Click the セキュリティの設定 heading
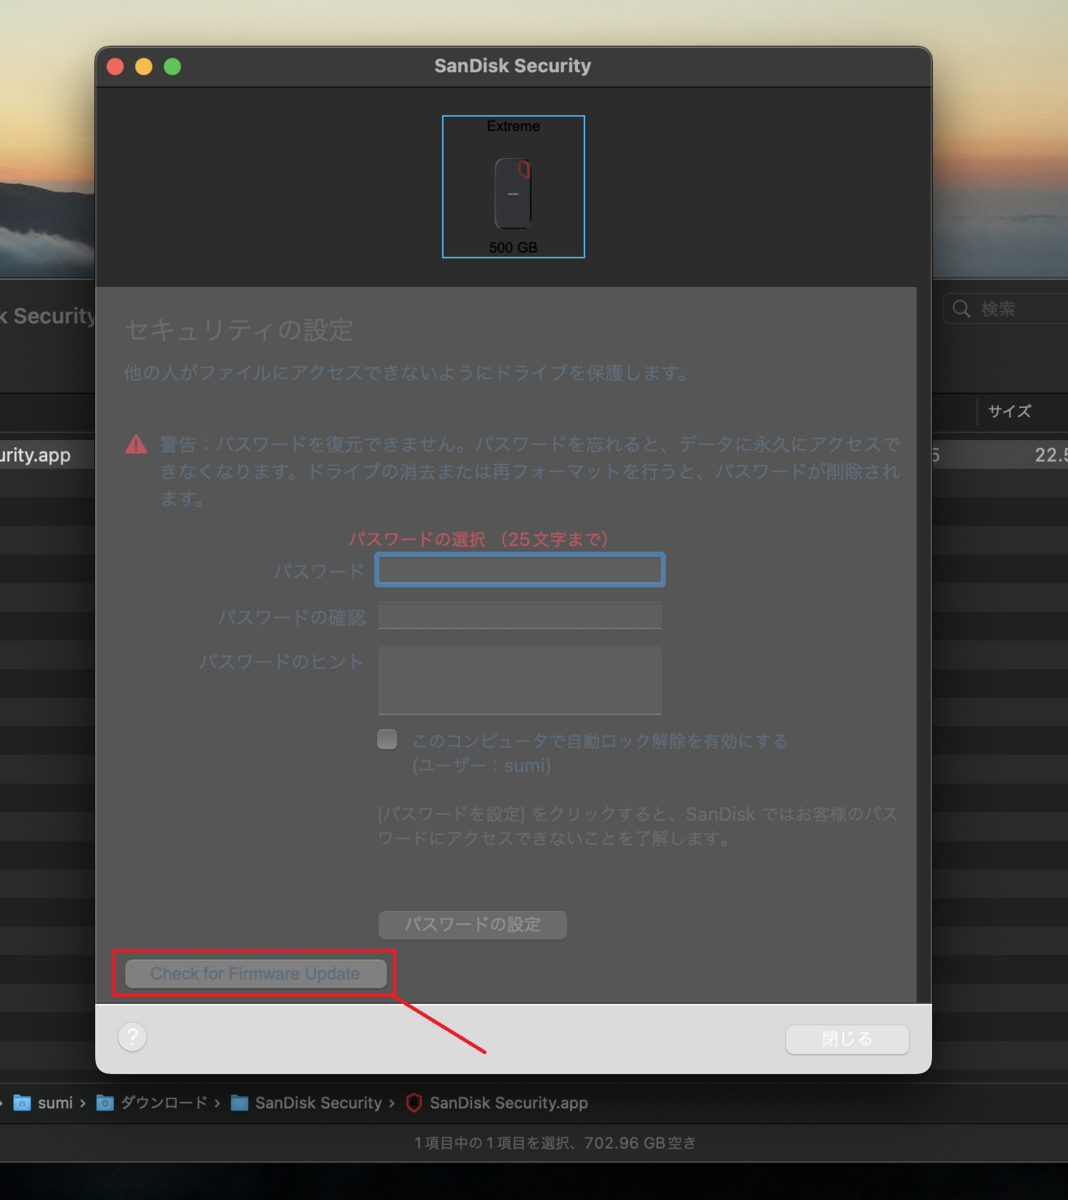Image resolution: width=1068 pixels, height=1200 pixels. (x=239, y=330)
